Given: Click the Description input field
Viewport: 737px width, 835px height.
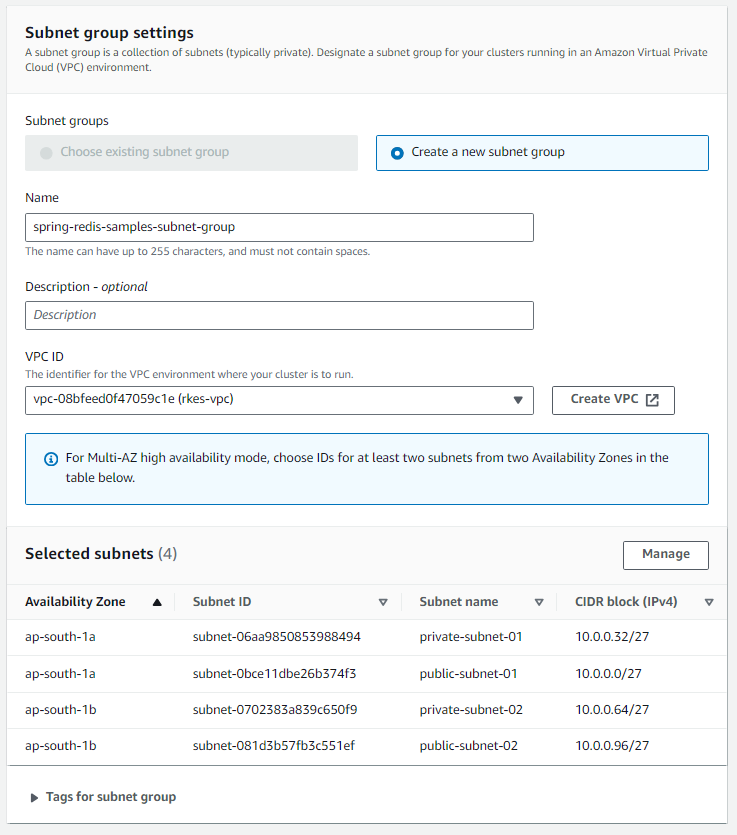Looking at the screenshot, I should pos(279,315).
